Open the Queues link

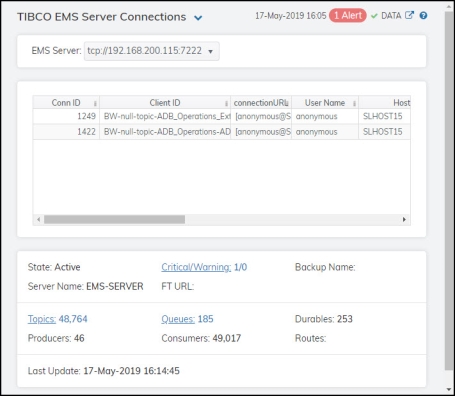[178, 319]
